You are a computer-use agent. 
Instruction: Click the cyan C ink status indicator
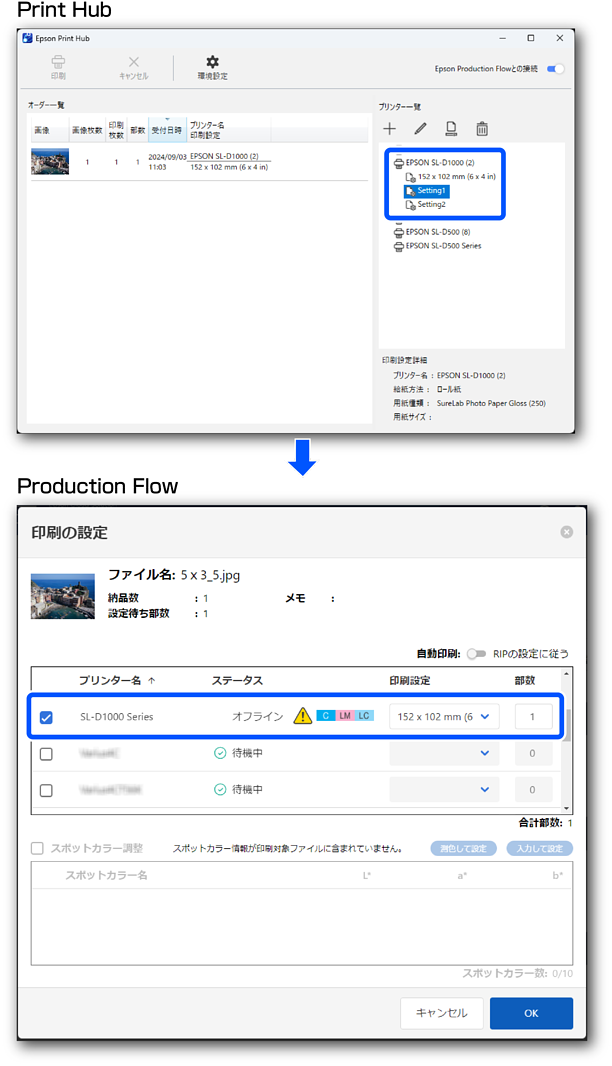click(324, 716)
